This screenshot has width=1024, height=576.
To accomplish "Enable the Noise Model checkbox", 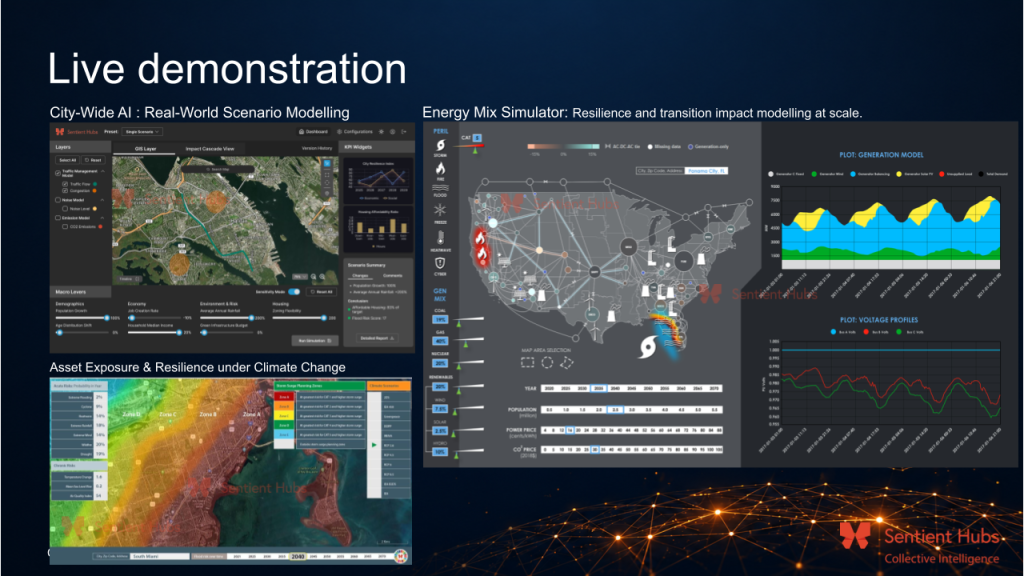I will pyautogui.click(x=58, y=200).
